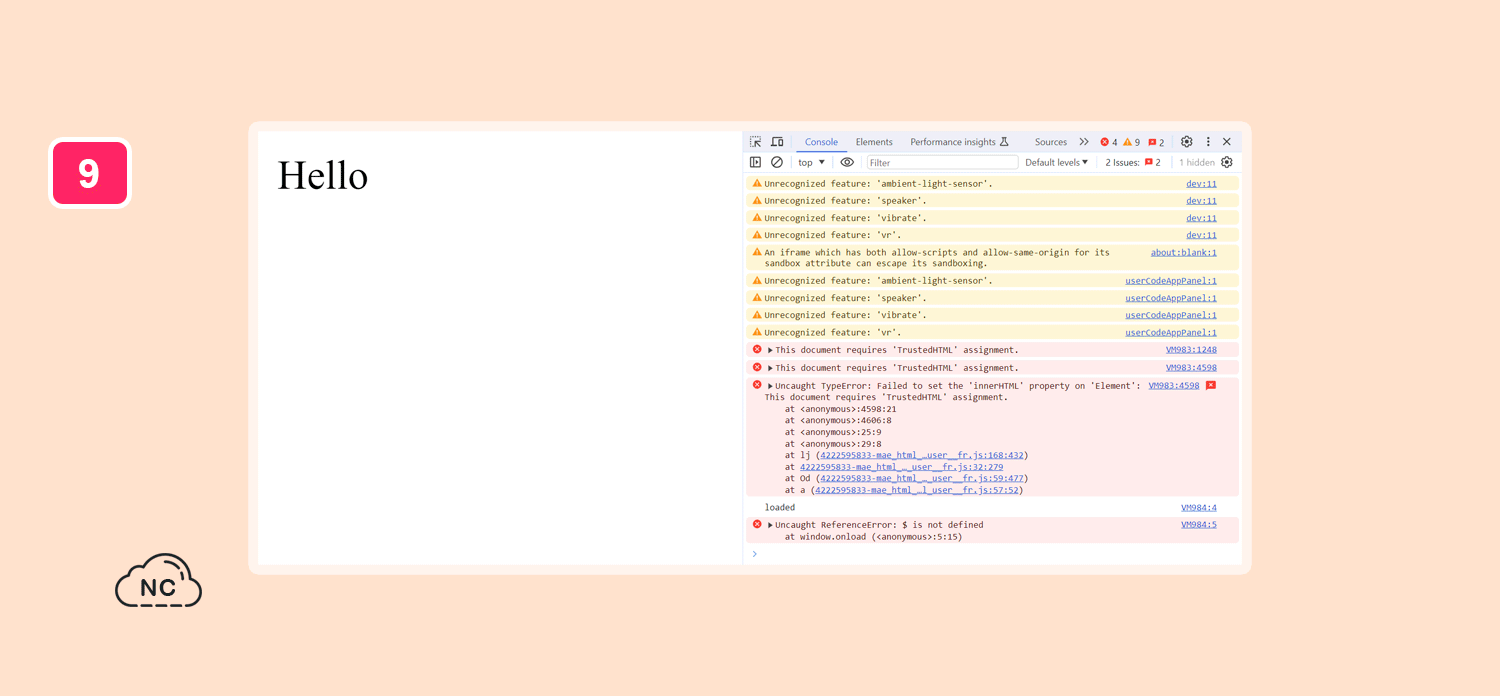Screen dimensions: 1500x696
Task: Open VM983:4598 link on the collapsed TrustedHTML row
Action: pos(1191,368)
